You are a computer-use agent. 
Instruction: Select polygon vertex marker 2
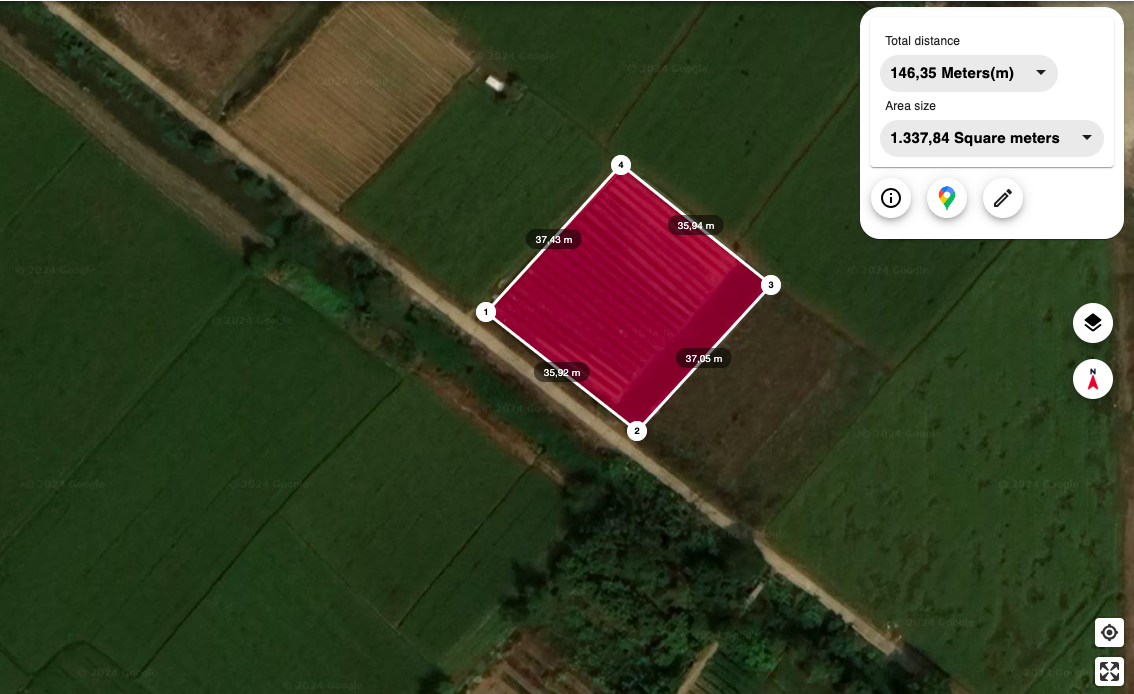[x=636, y=431]
